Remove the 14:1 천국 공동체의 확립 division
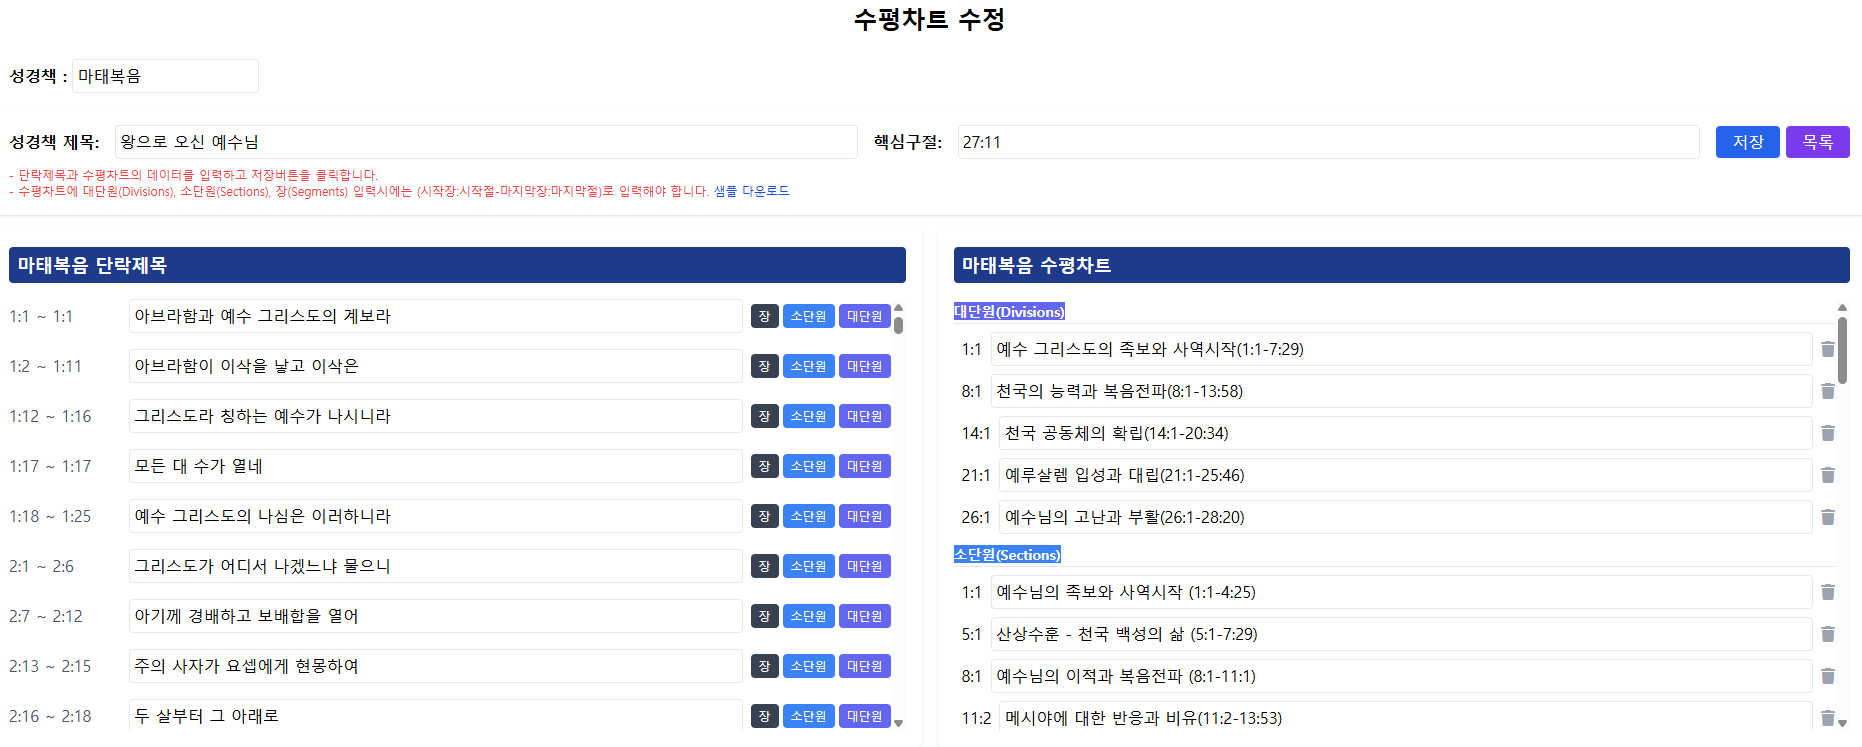 coord(1827,433)
